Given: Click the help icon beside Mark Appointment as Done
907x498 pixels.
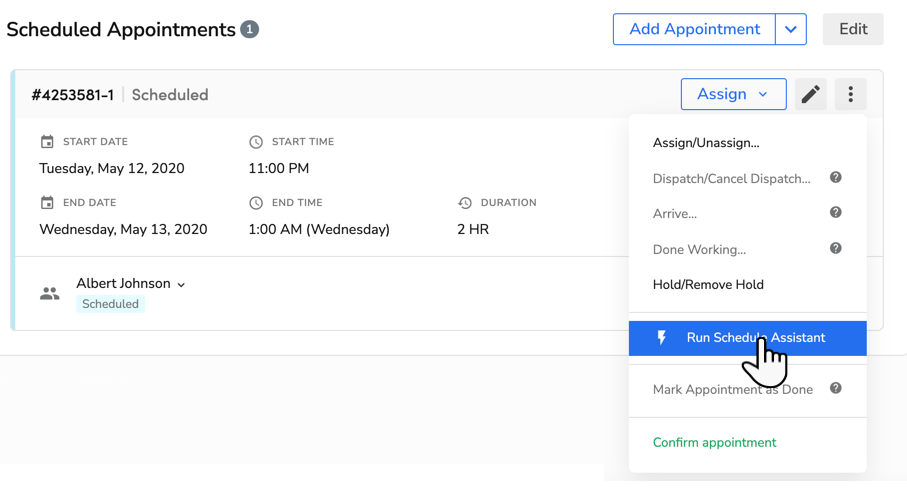Looking at the screenshot, I should (835, 388).
